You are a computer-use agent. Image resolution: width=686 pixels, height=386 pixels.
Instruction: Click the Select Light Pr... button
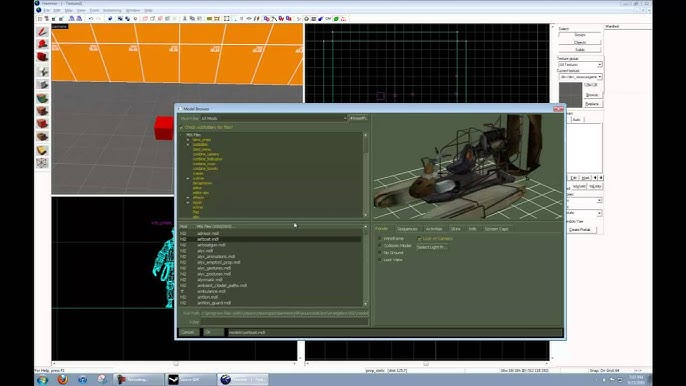point(431,247)
